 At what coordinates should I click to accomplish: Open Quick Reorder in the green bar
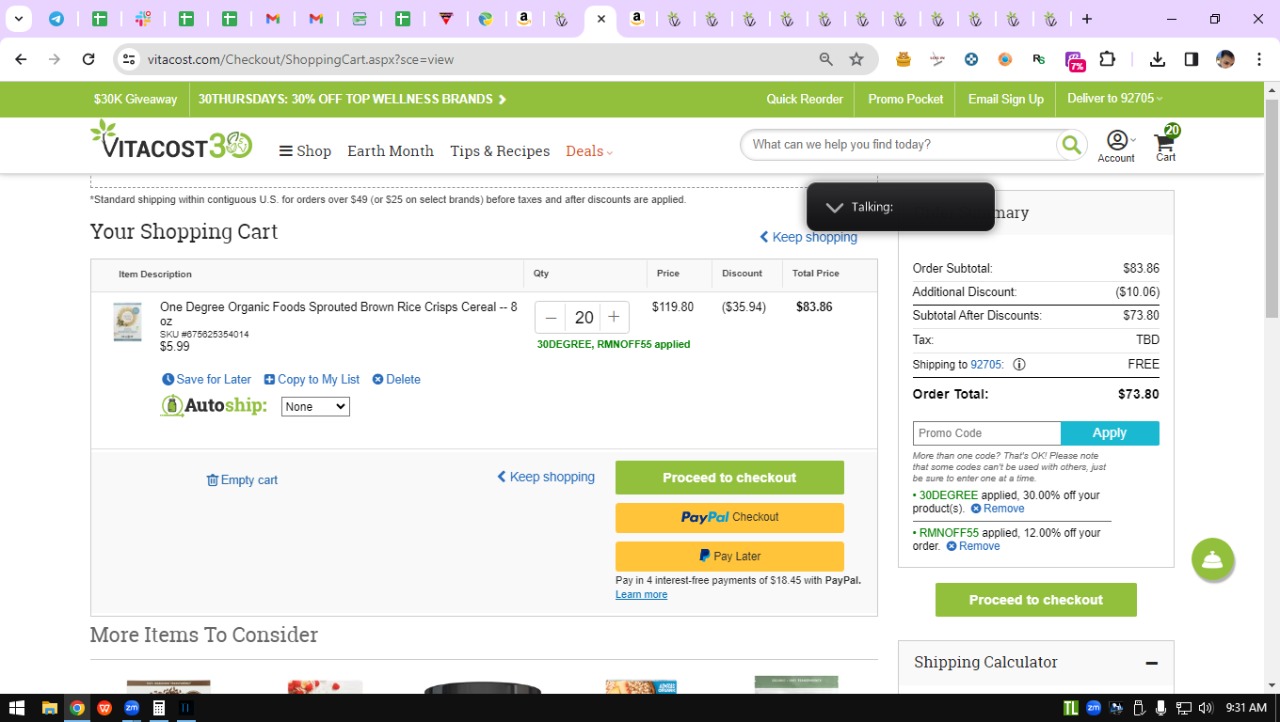[805, 99]
